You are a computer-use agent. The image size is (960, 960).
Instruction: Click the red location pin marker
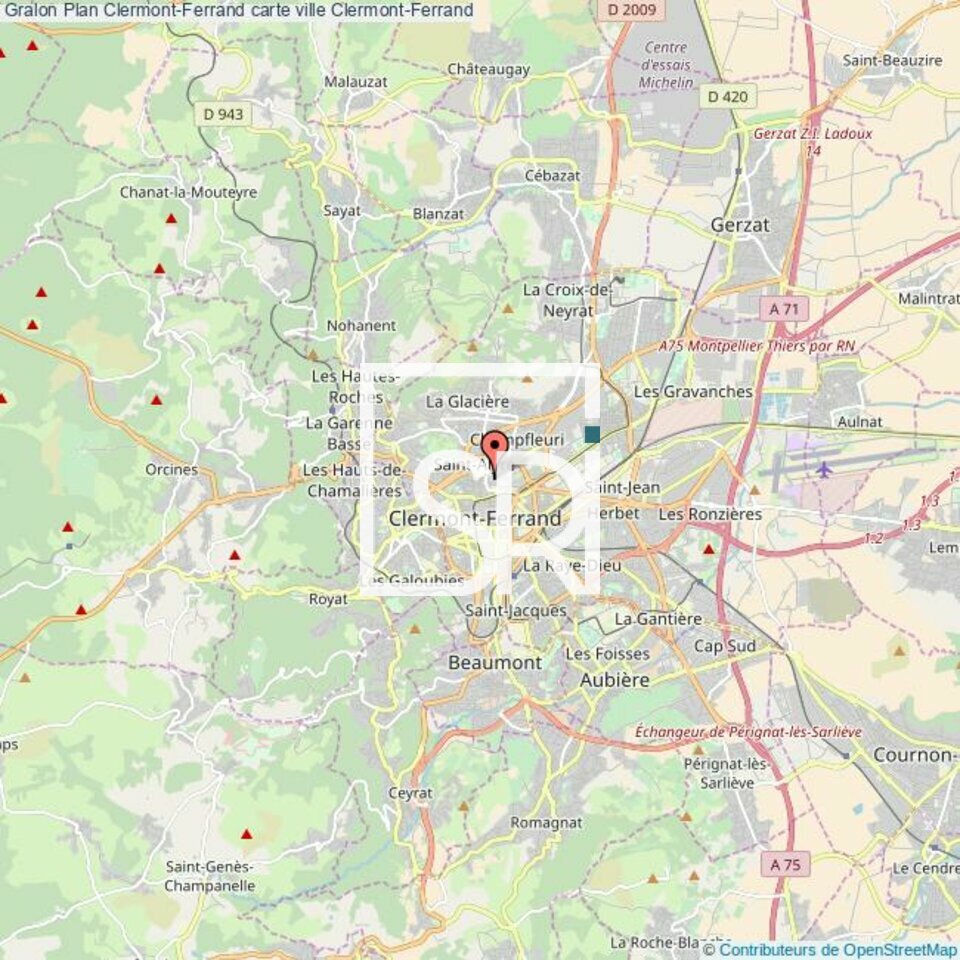pos(494,448)
